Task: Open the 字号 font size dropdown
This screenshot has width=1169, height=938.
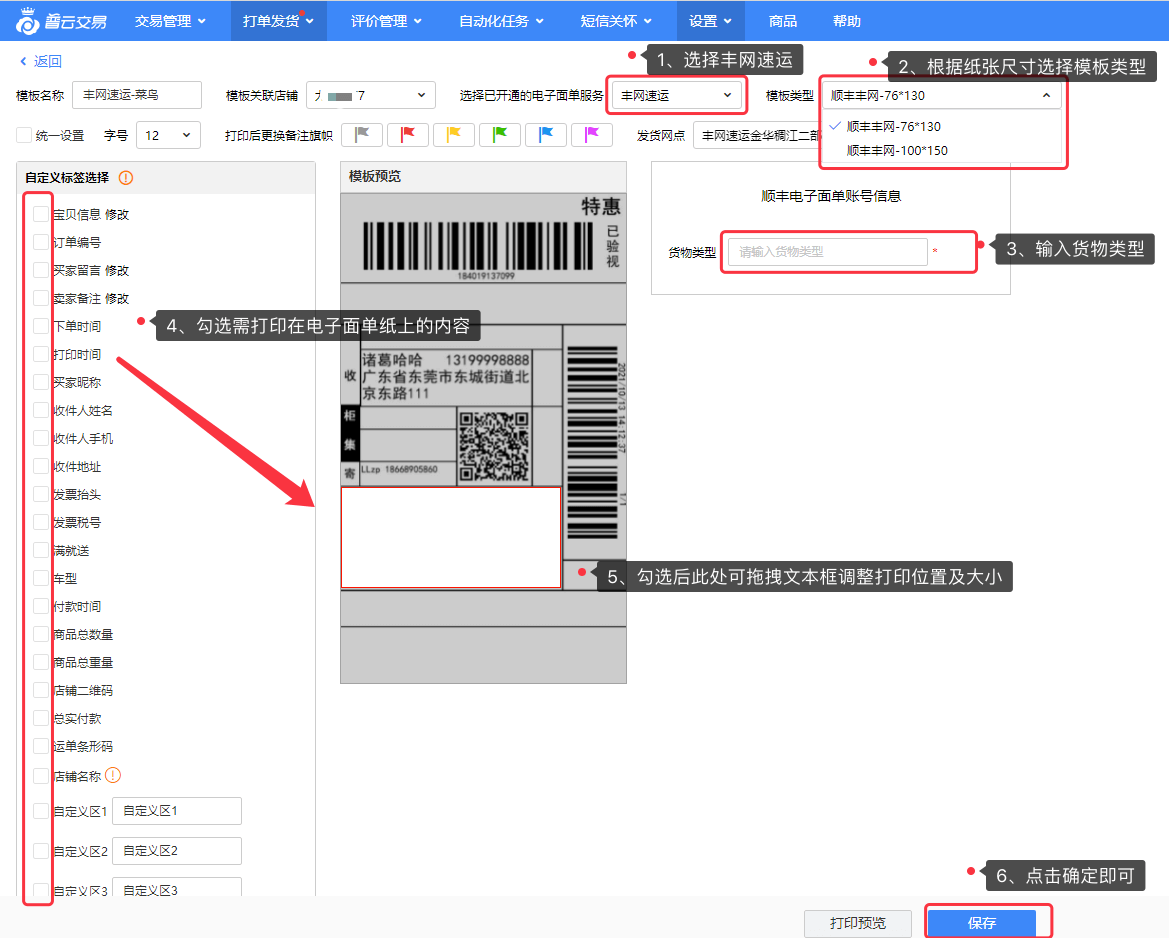Action: point(168,135)
